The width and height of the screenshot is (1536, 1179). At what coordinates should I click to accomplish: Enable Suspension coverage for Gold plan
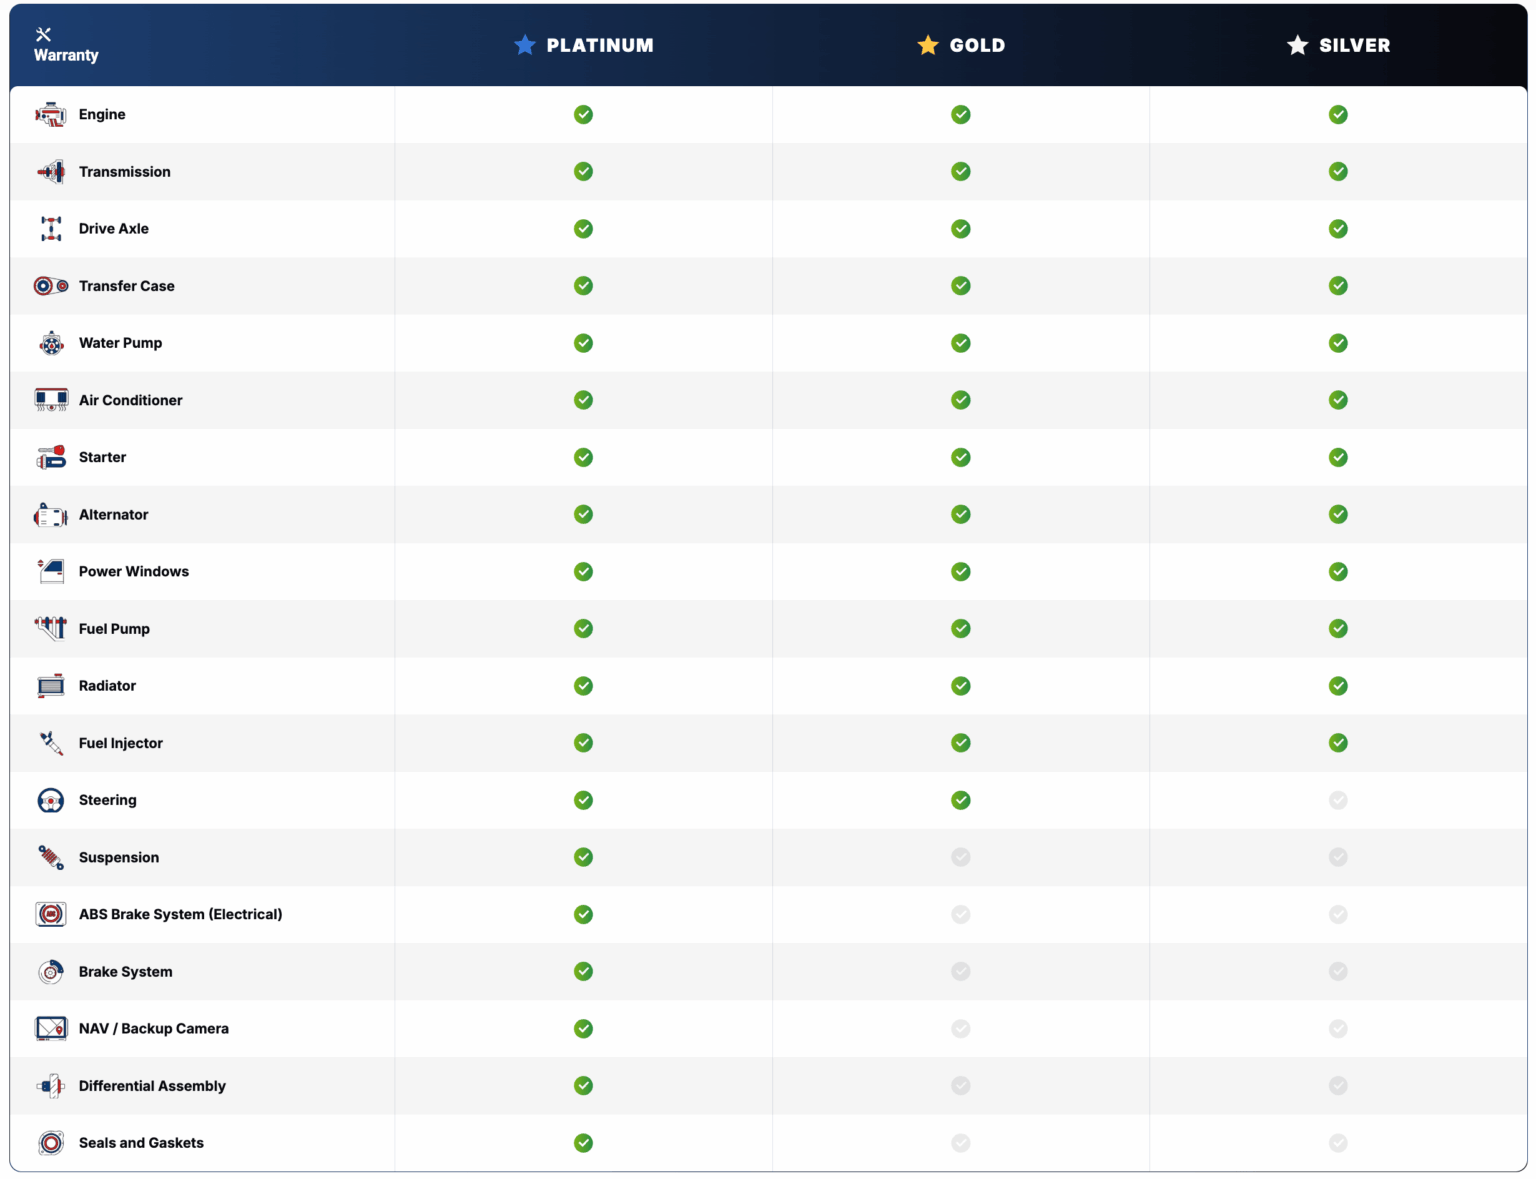click(960, 857)
